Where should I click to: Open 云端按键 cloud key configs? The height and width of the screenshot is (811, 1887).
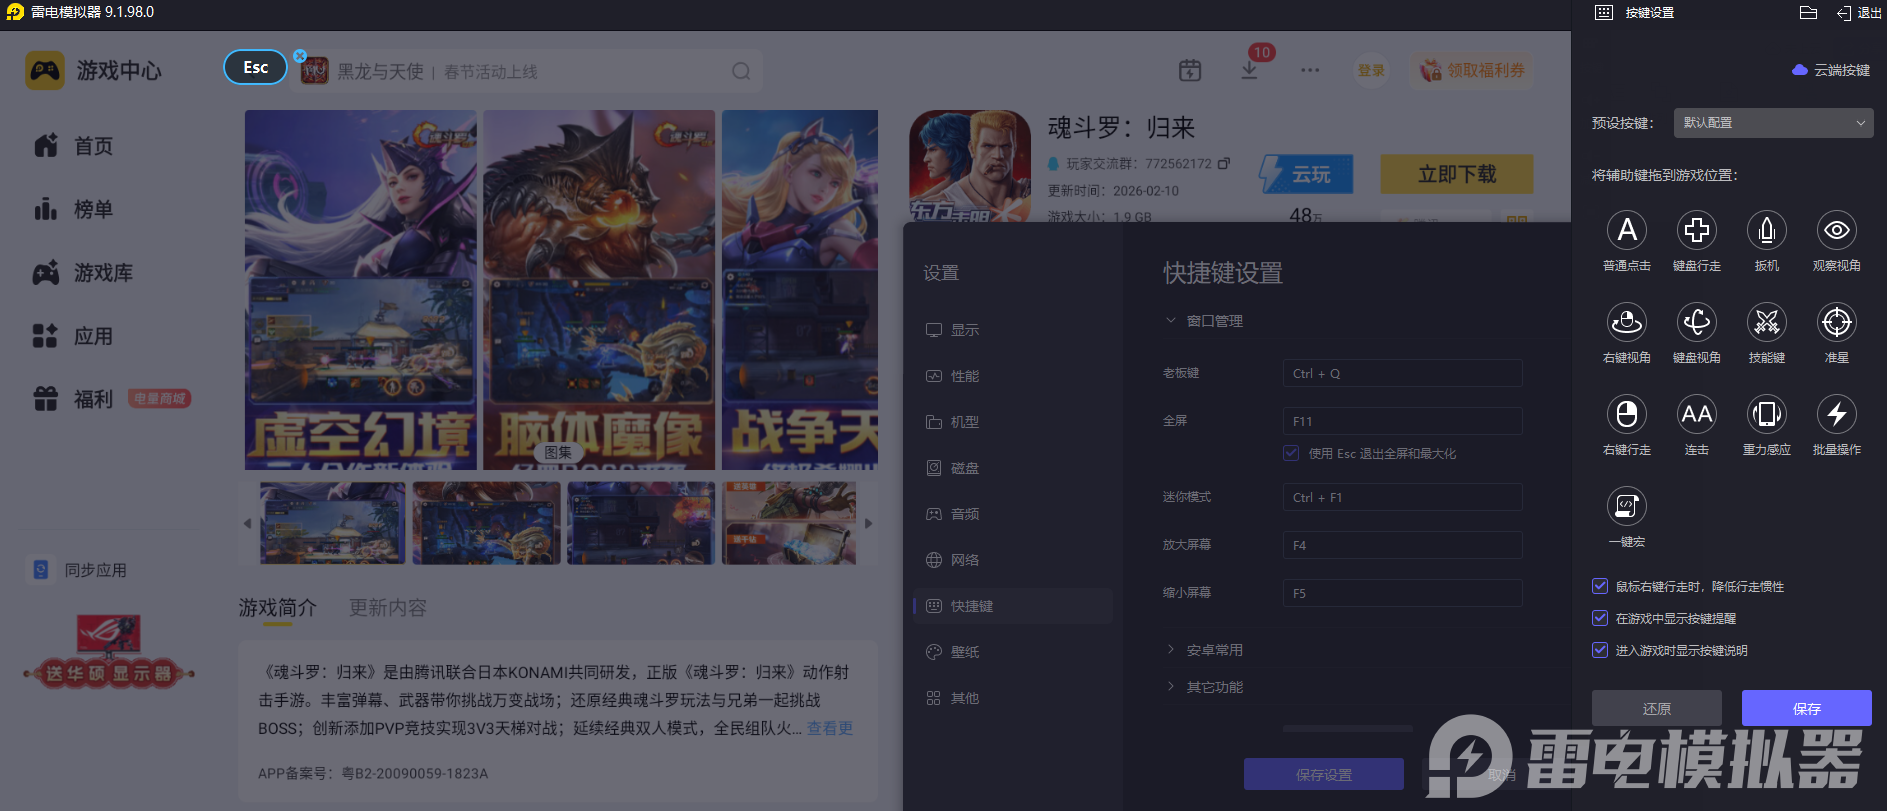tap(1831, 70)
